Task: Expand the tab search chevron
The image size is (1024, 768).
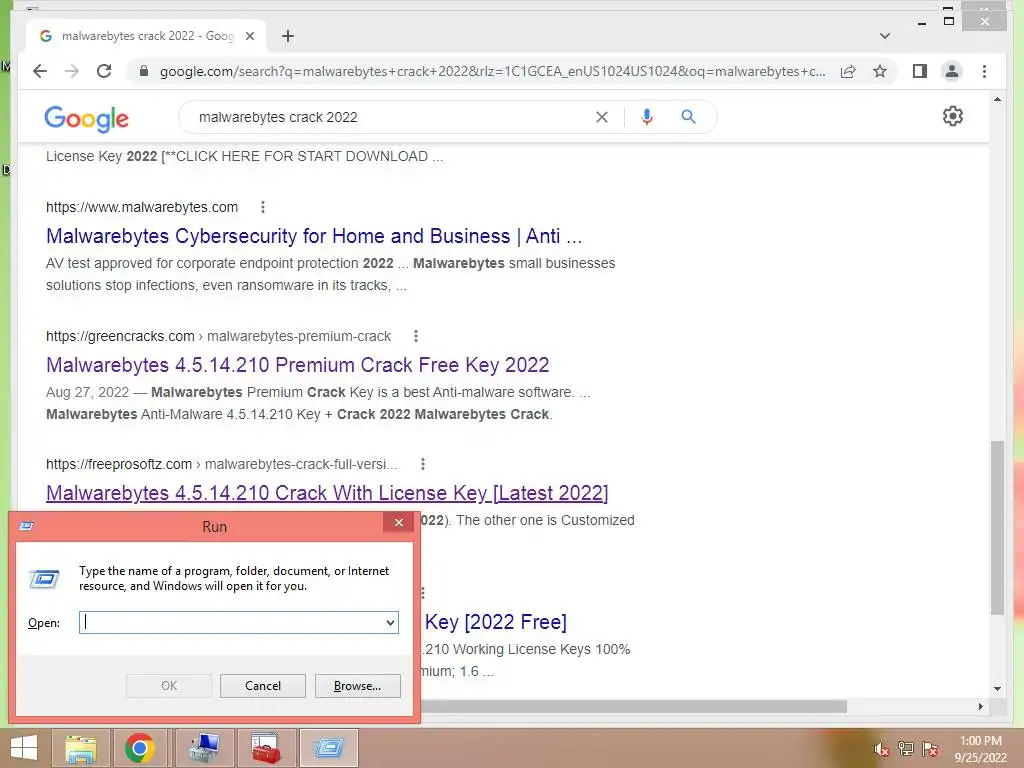Action: pos(885,36)
